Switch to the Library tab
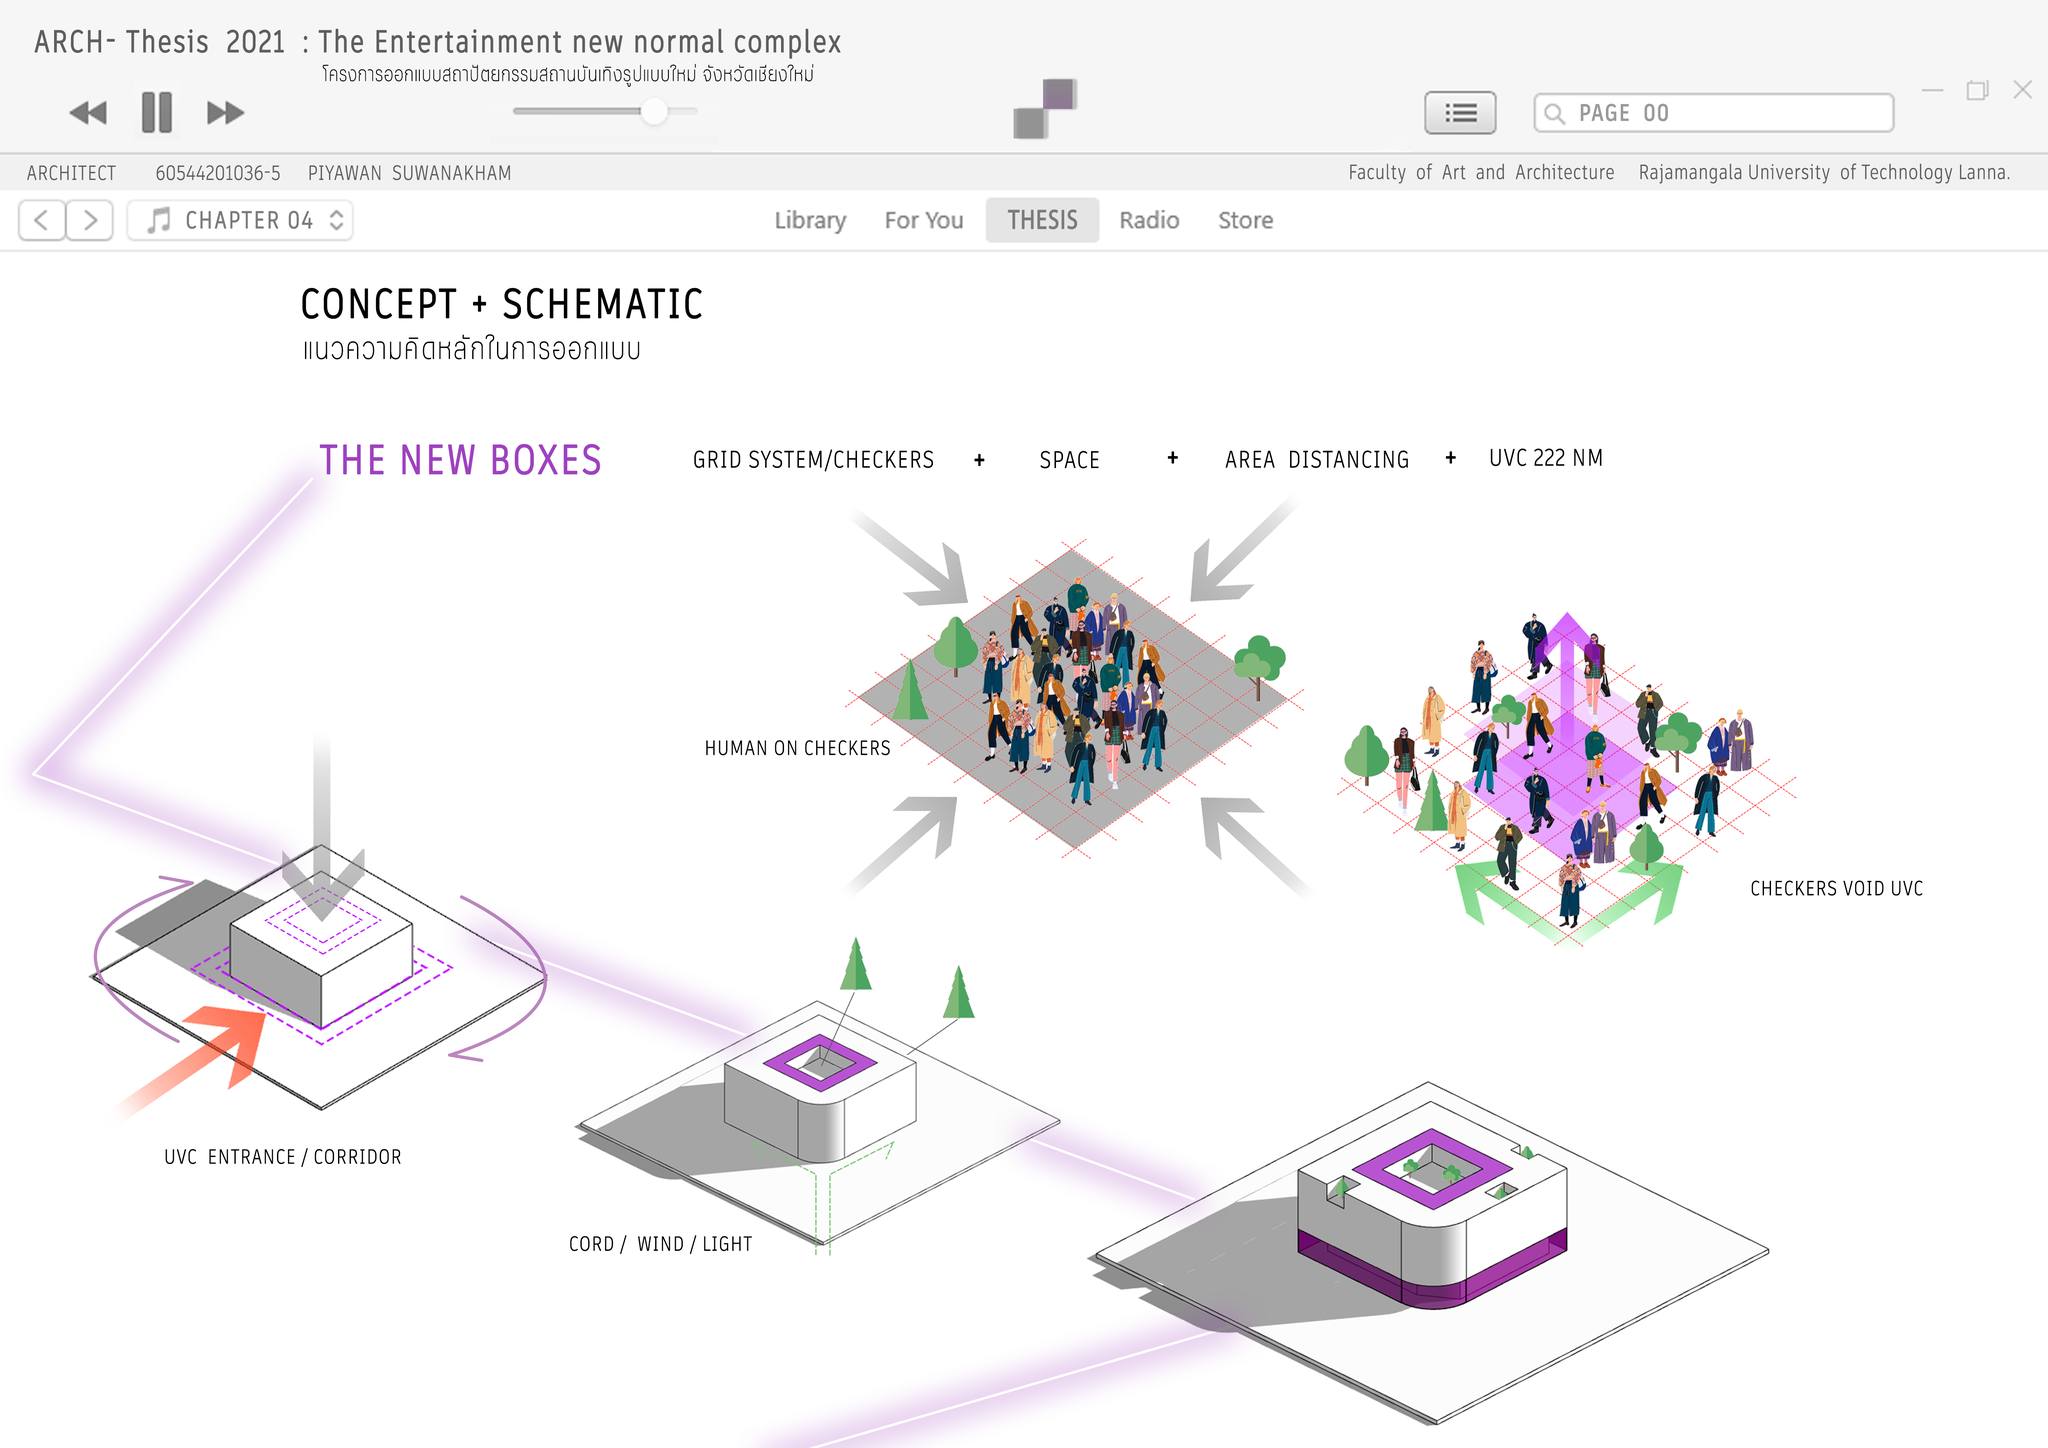Image resolution: width=2048 pixels, height=1448 pixels. tap(810, 220)
